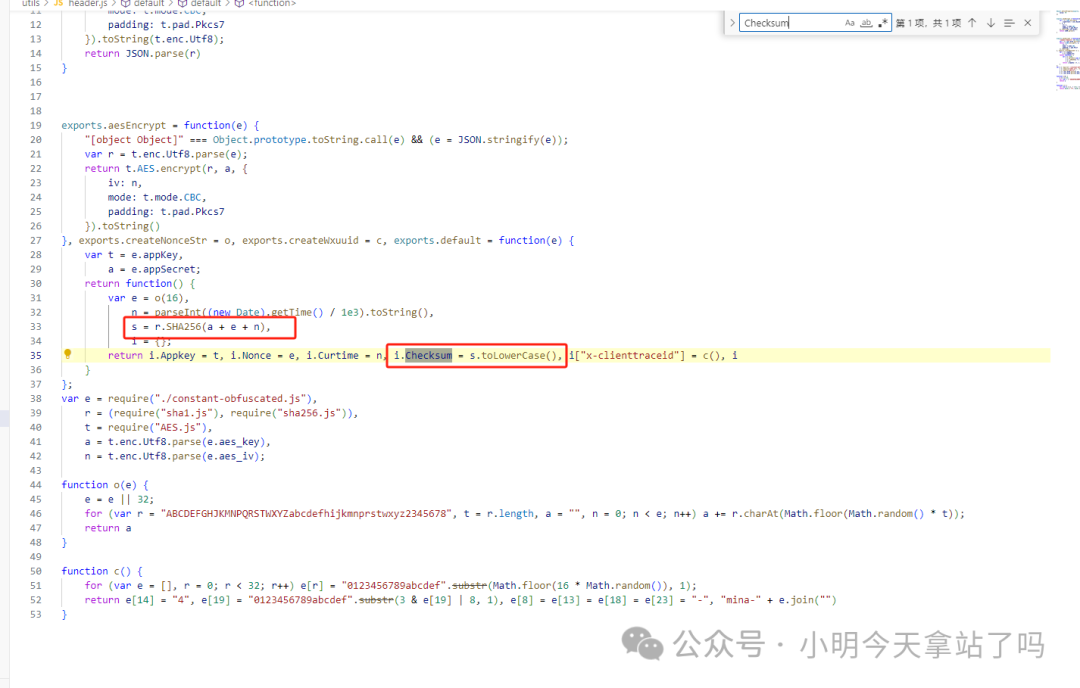Click line number 35 in the gutter
The width and height of the screenshot is (1080, 688).
[35, 355]
